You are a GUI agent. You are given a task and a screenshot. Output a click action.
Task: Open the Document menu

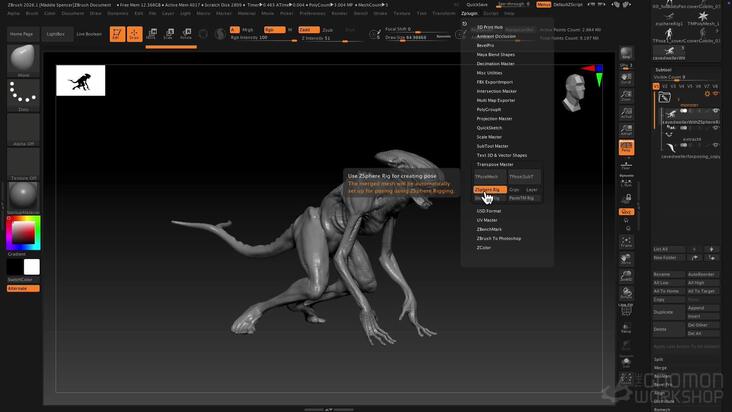coord(72,14)
